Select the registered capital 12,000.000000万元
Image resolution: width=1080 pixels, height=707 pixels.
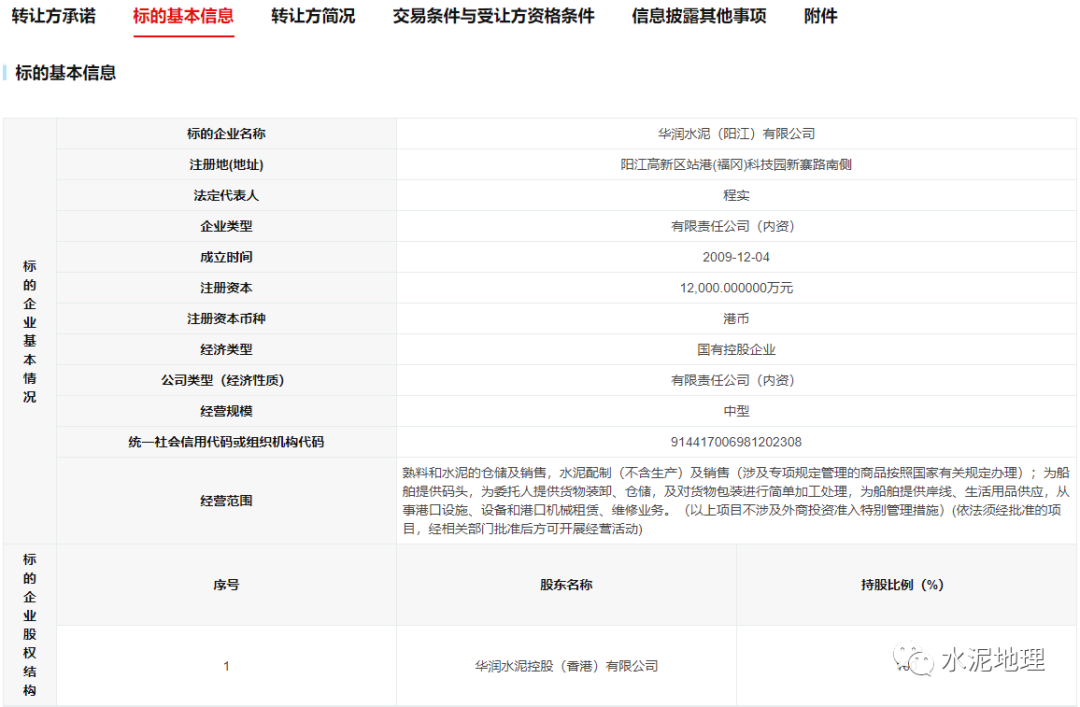[x=736, y=288]
